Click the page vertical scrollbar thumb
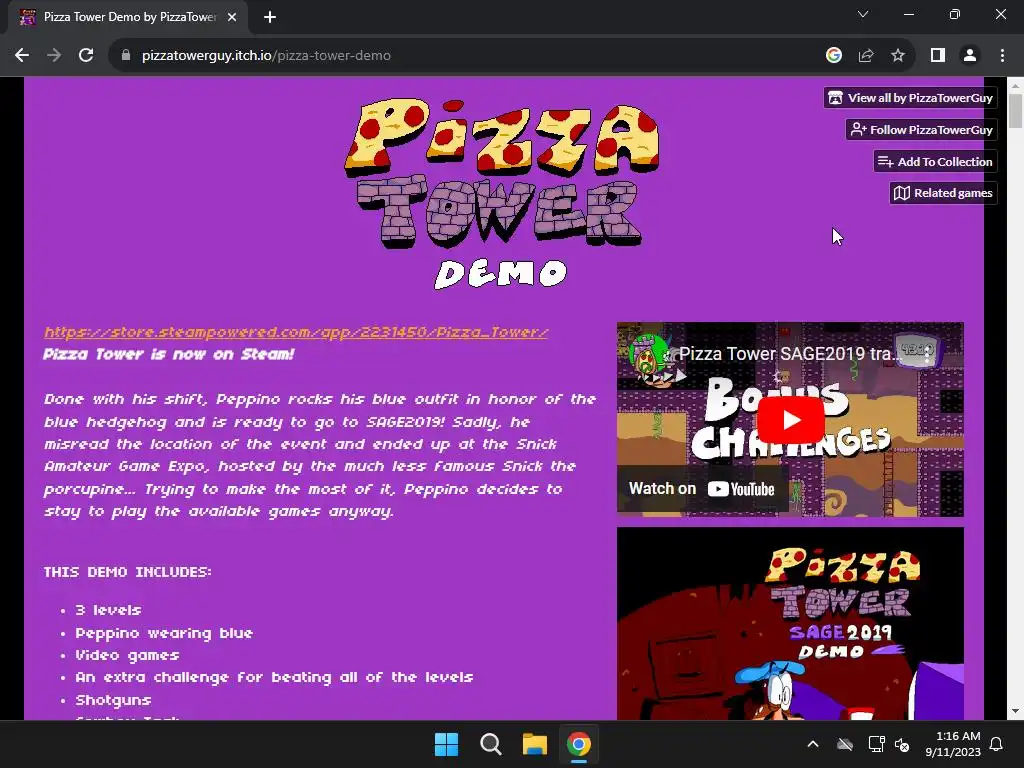The height and width of the screenshot is (768, 1024). coord(1015,110)
